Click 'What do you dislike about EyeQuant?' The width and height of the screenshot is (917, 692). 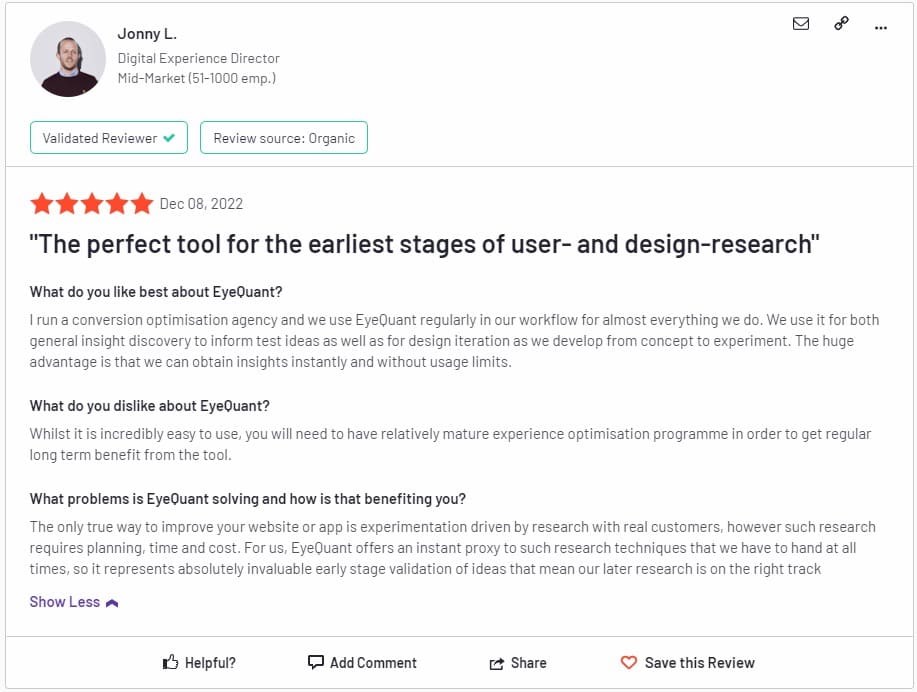pos(150,406)
